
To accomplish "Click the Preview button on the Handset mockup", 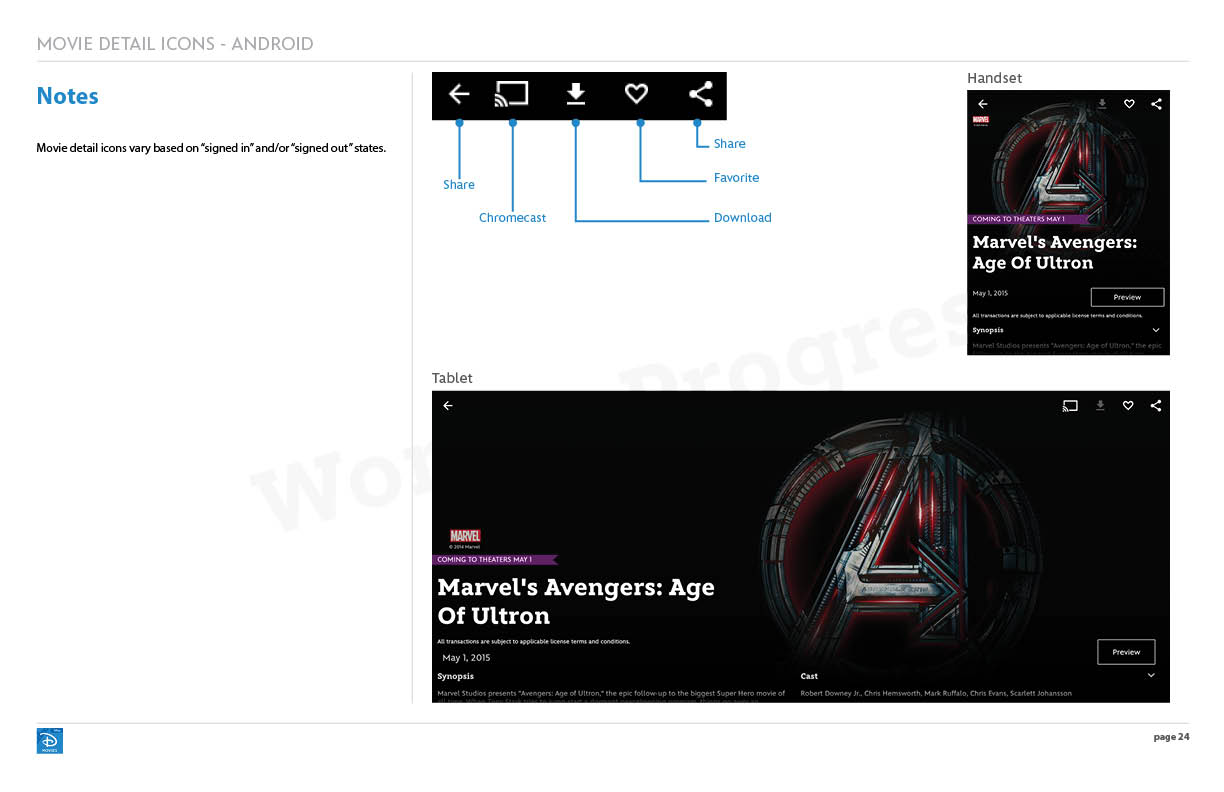I will (1127, 297).
